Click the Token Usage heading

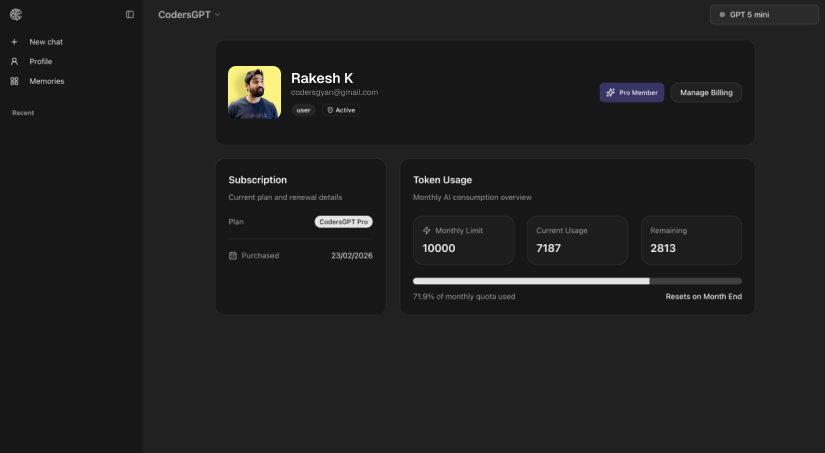coord(442,180)
